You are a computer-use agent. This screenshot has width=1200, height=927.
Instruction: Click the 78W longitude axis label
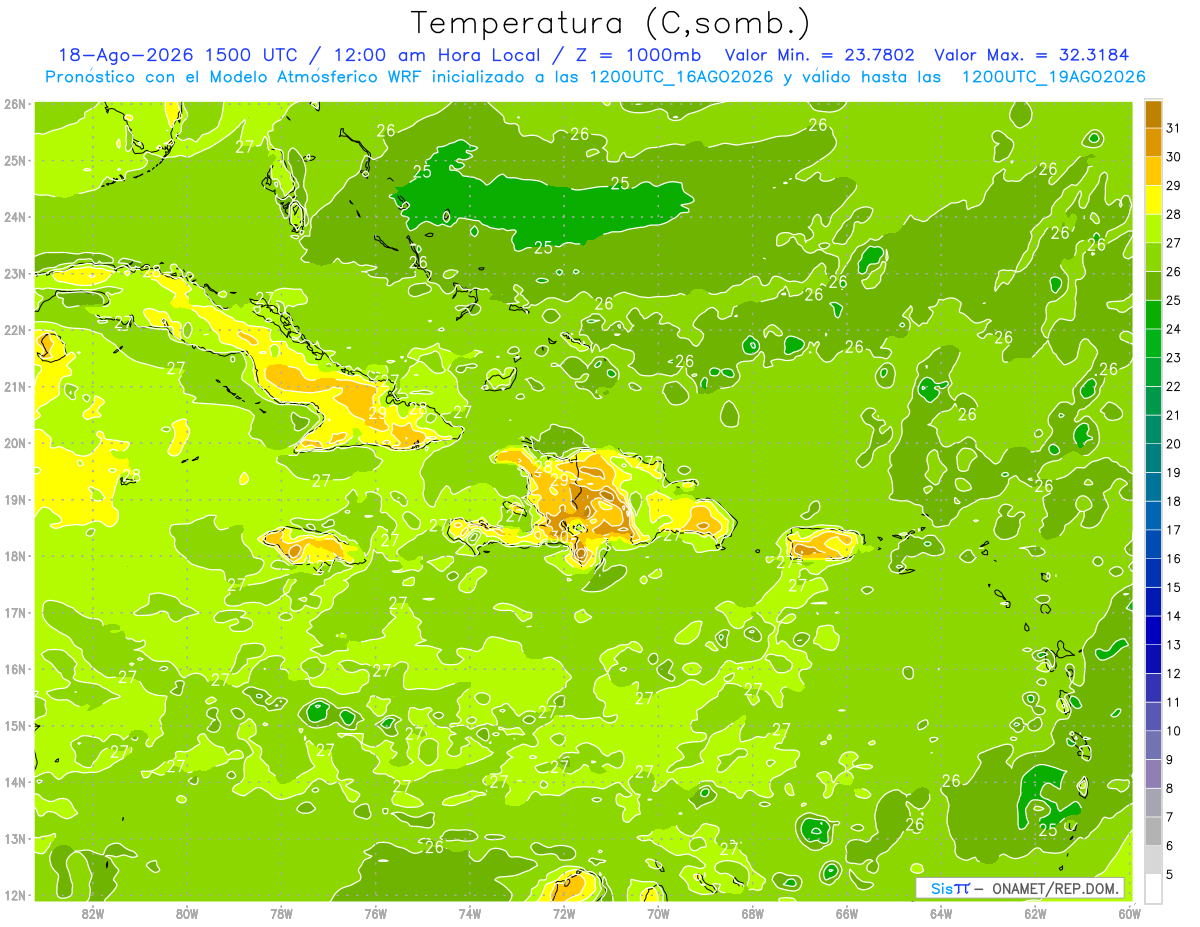(x=281, y=913)
